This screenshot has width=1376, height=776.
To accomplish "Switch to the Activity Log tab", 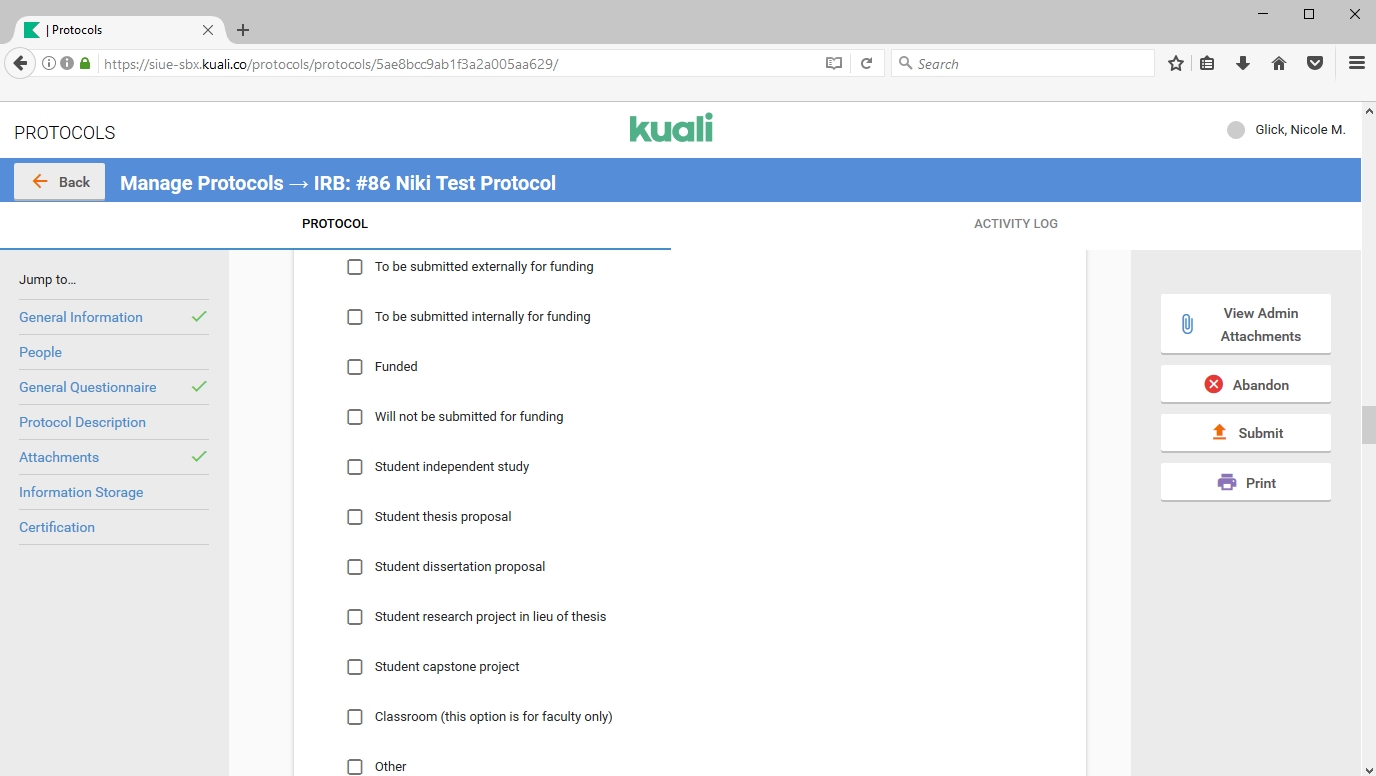I will [x=1015, y=224].
